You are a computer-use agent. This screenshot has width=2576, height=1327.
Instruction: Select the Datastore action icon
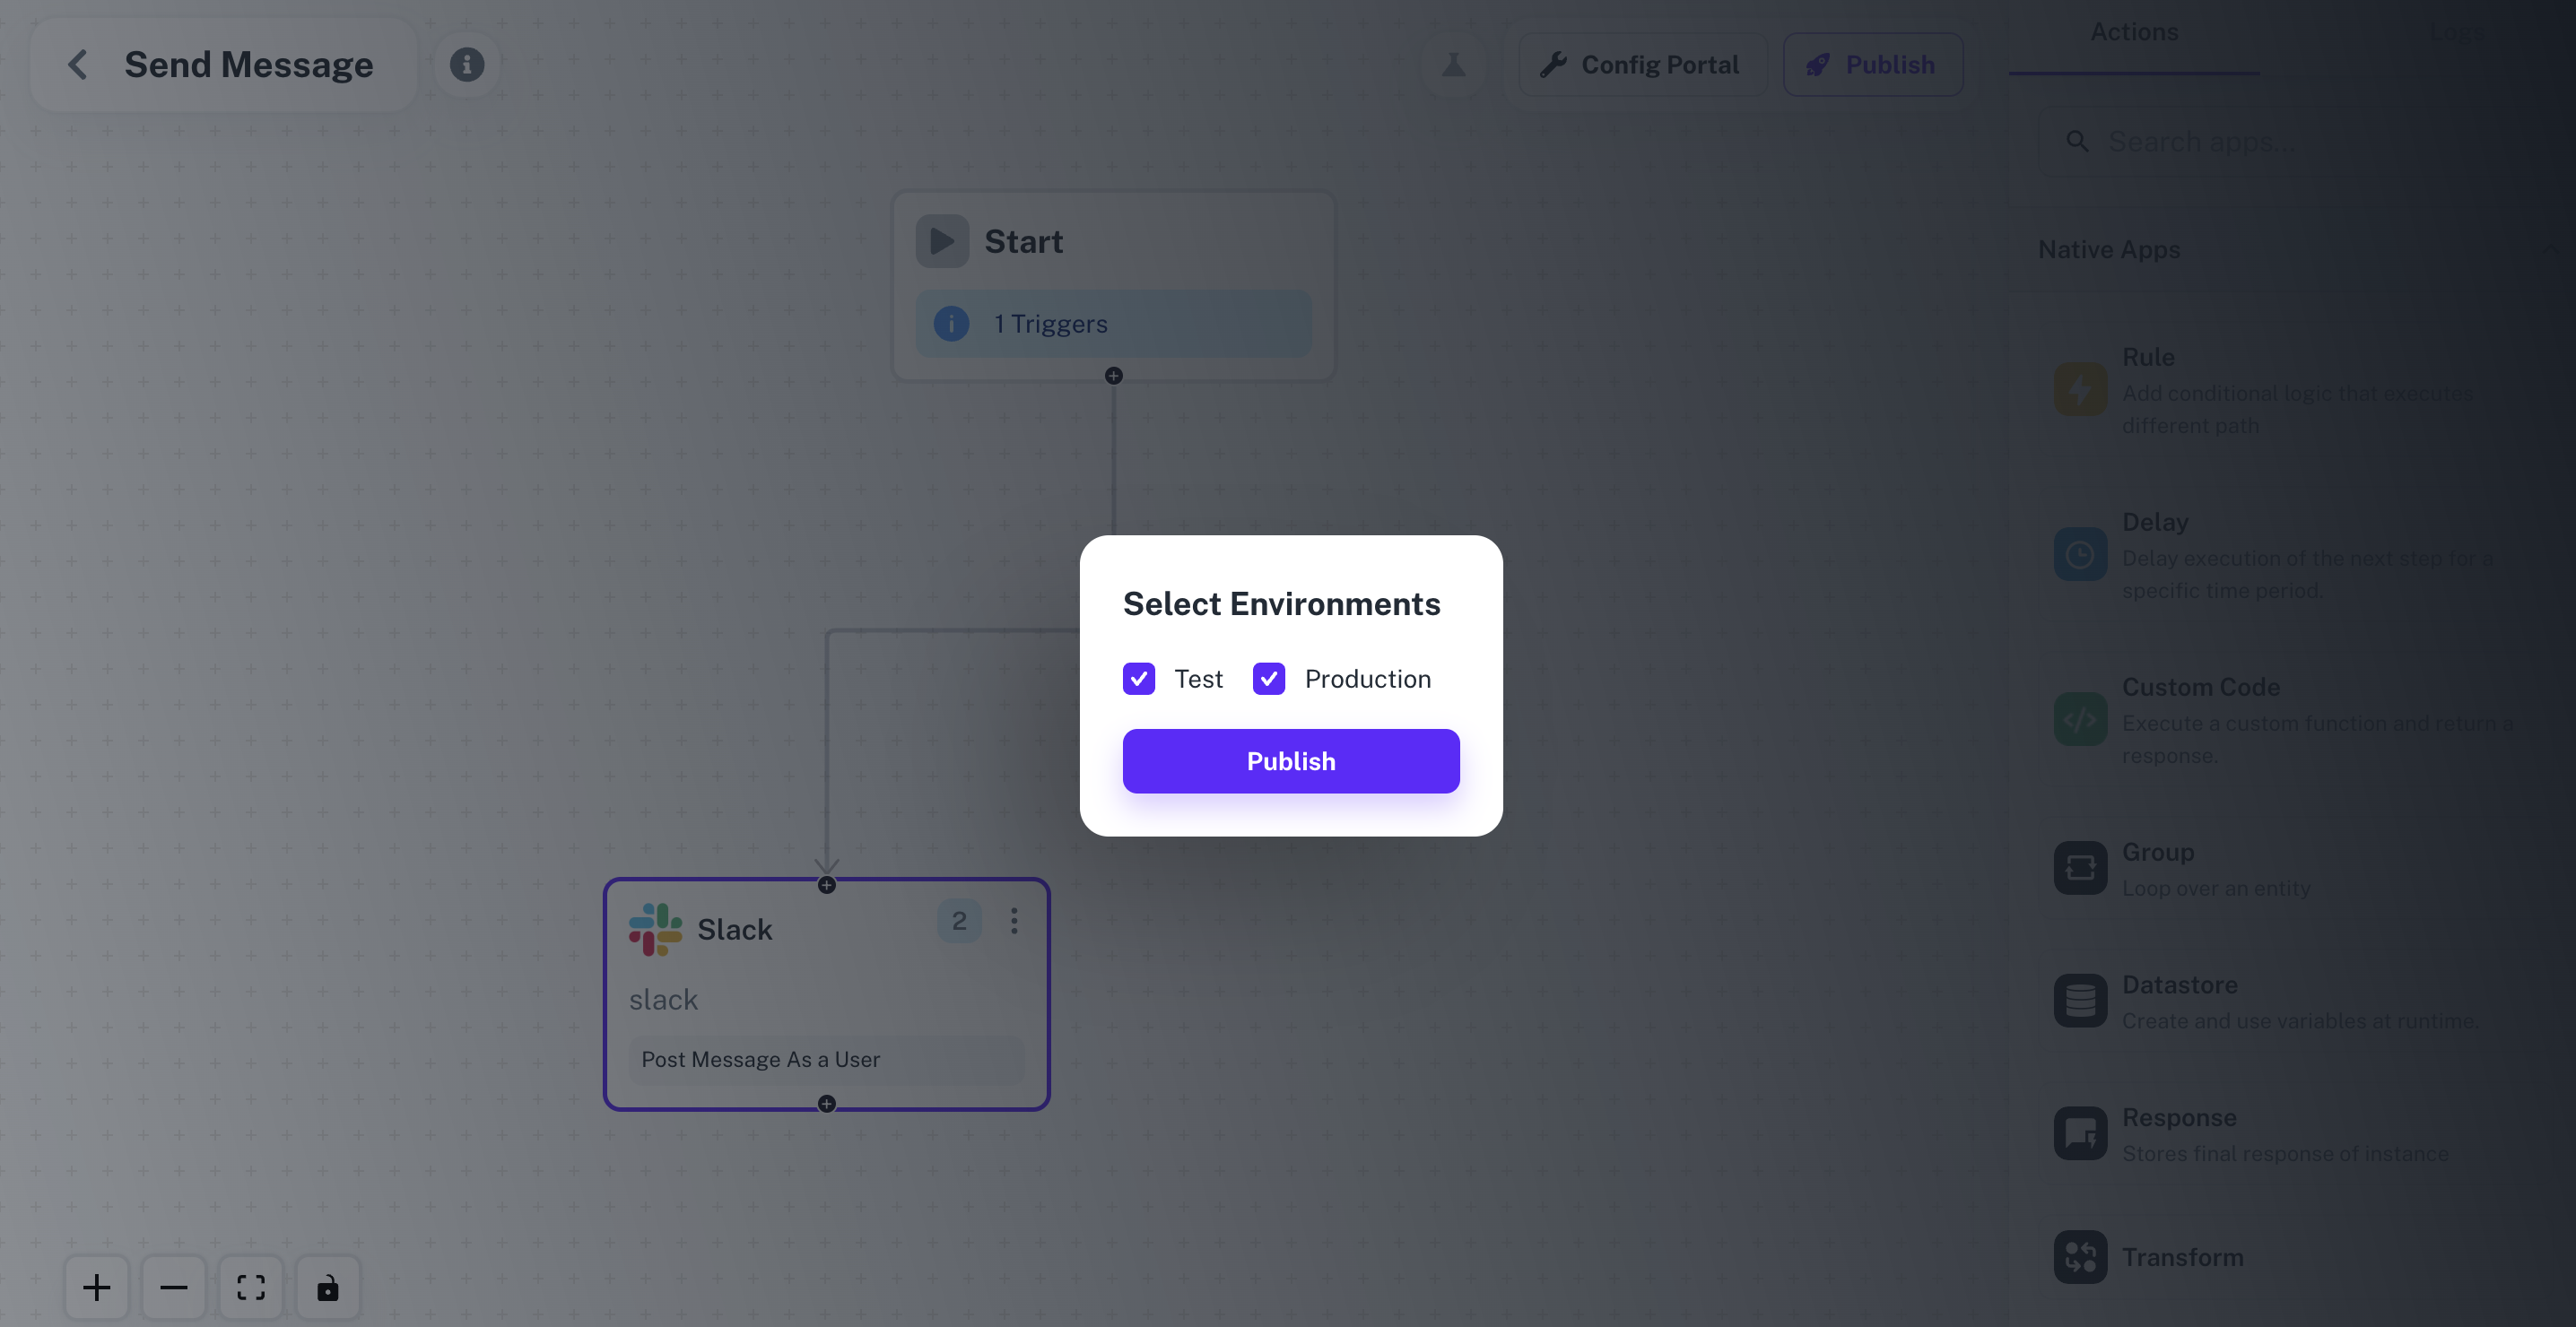[x=2080, y=1000]
